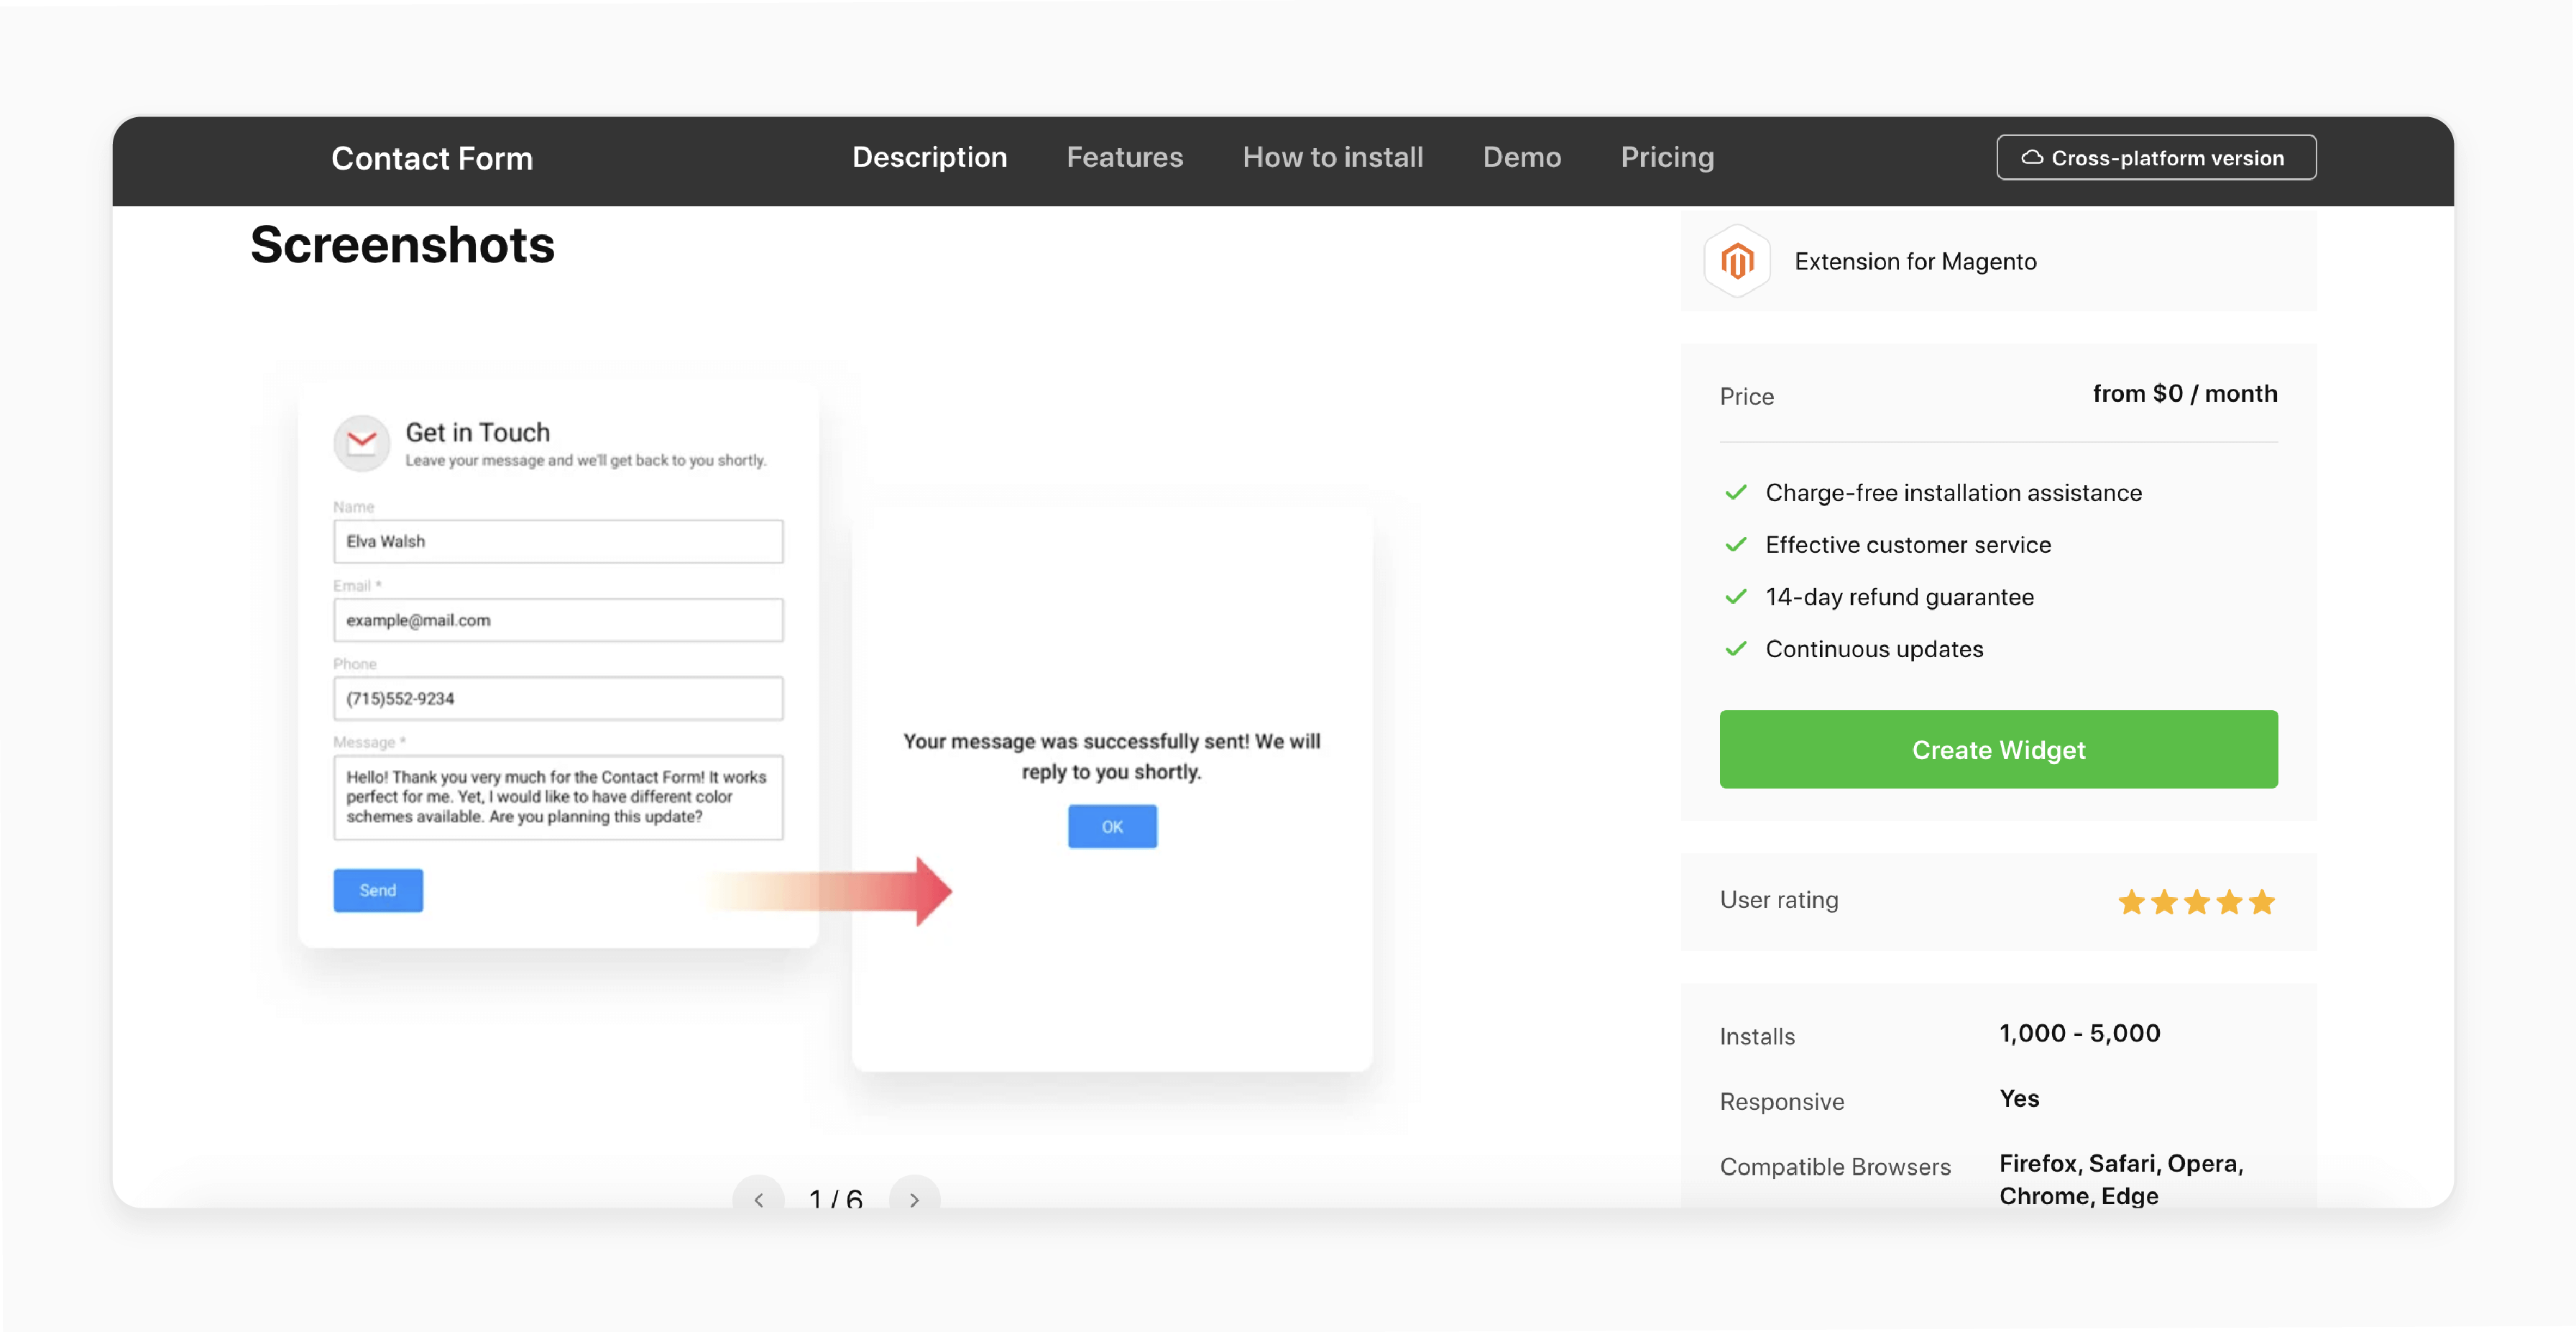Image resolution: width=2576 pixels, height=1332 pixels.
Task: Click 'Charge-free installation assistance' item
Action: [x=1953, y=493]
